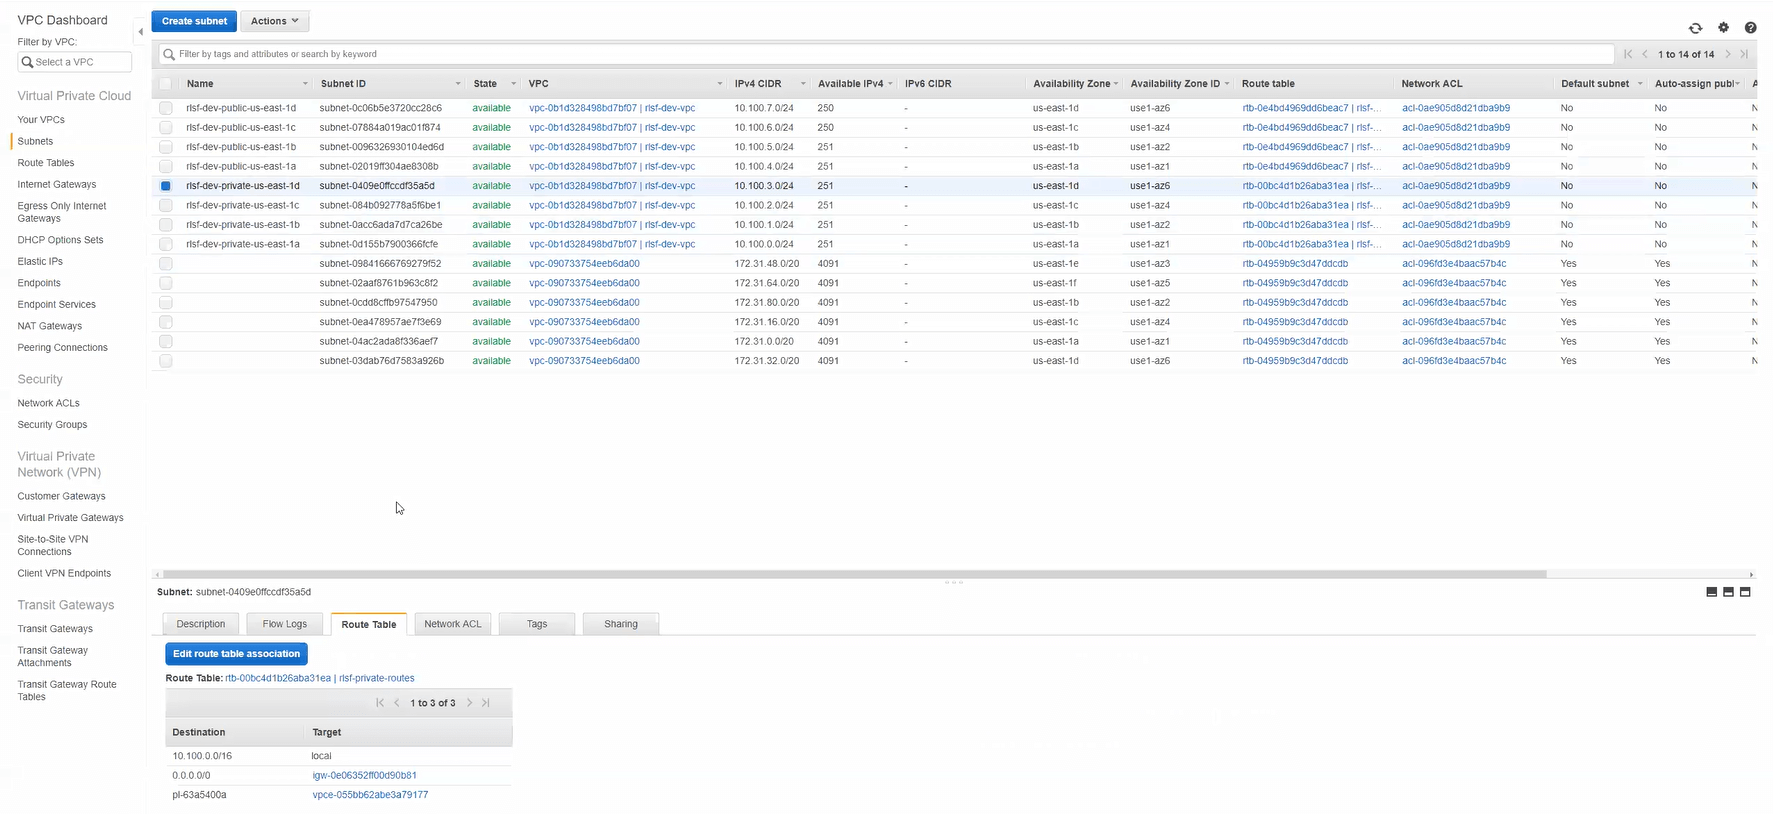Minimize the details pane to the bottom
This screenshot has height=814, width=1773.
pyautogui.click(x=1711, y=592)
